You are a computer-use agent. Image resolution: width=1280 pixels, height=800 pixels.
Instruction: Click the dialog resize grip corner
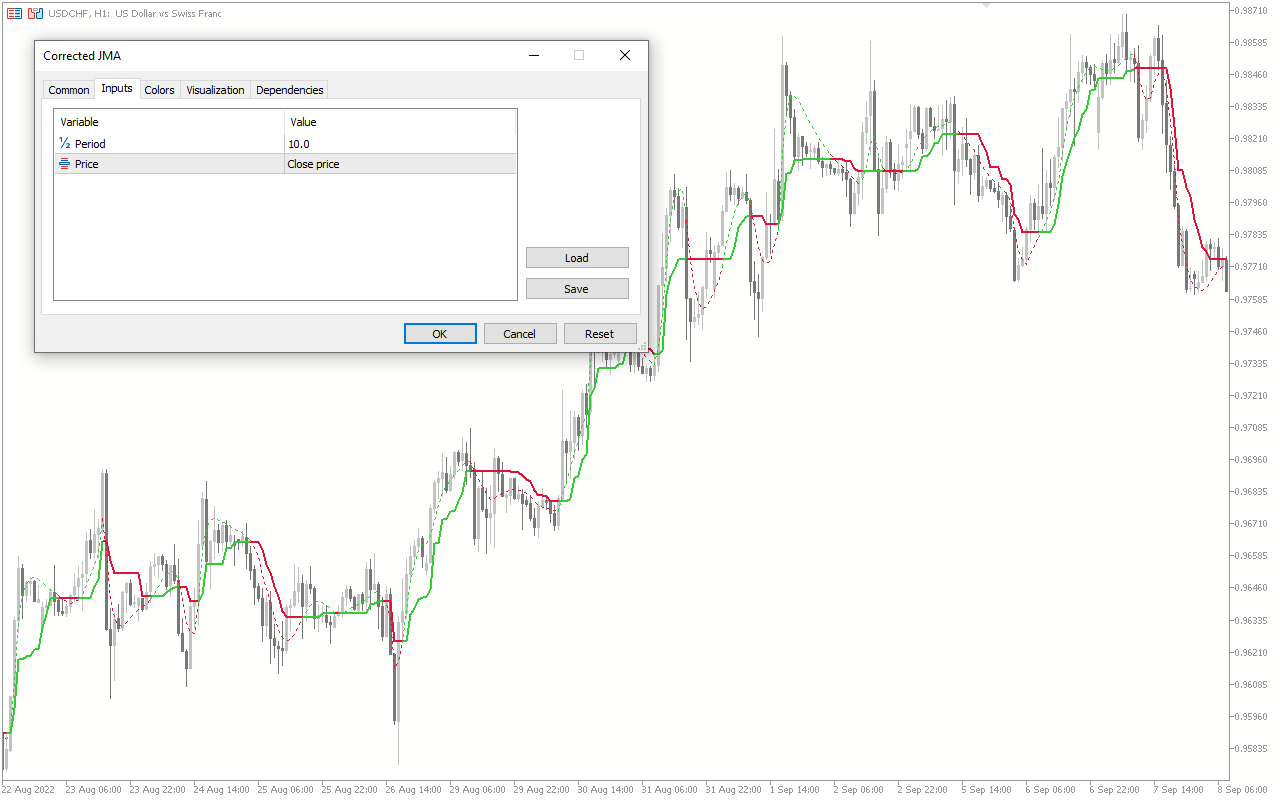pyautogui.click(x=642, y=346)
